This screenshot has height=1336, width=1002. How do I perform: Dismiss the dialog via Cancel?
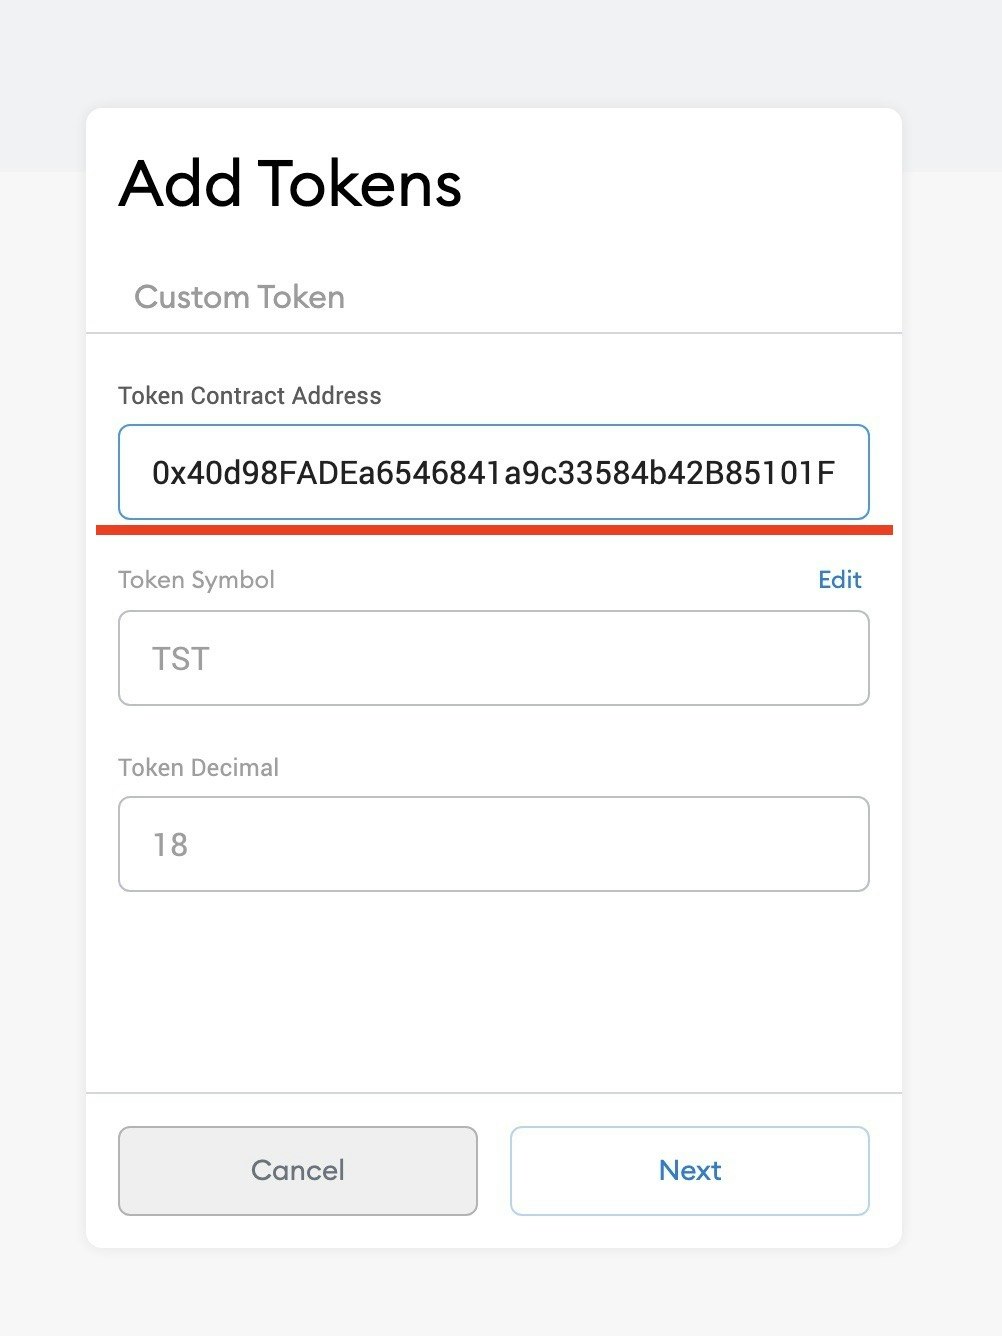pyautogui.click(x=297, y=1170)
